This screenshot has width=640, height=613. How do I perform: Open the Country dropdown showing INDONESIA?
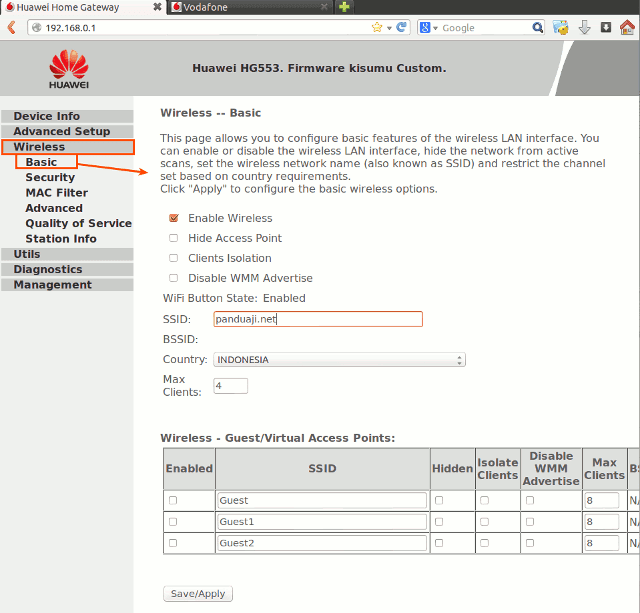(339, 360)
